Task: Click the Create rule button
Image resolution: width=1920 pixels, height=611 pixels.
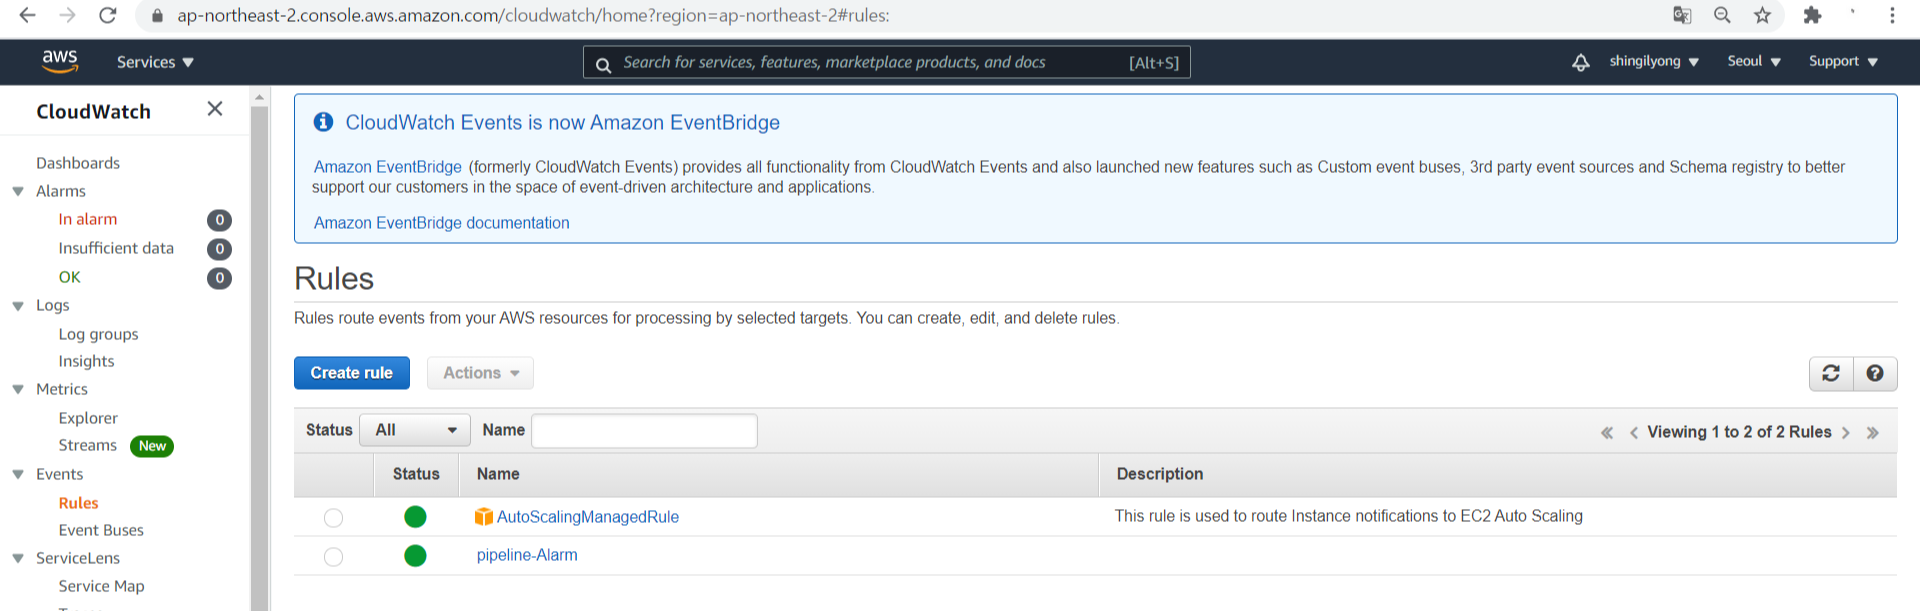Action: [x=352, y=373]
